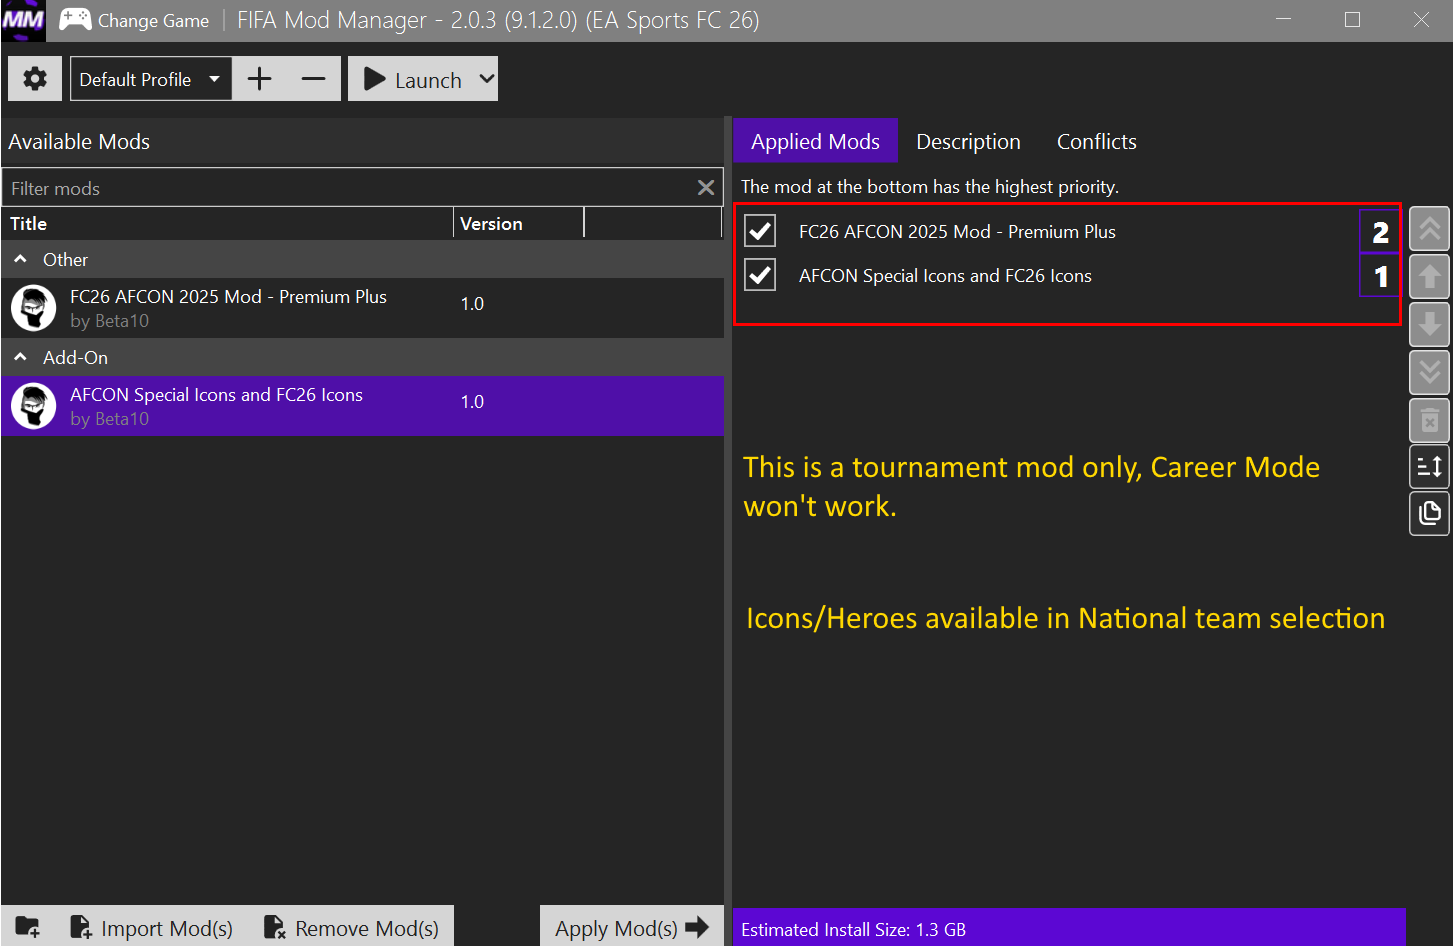The height and width of the screenshot is (946, 1453).
Task: Remove selected applied mod with trash icon
Action: tap(1429, 420)
